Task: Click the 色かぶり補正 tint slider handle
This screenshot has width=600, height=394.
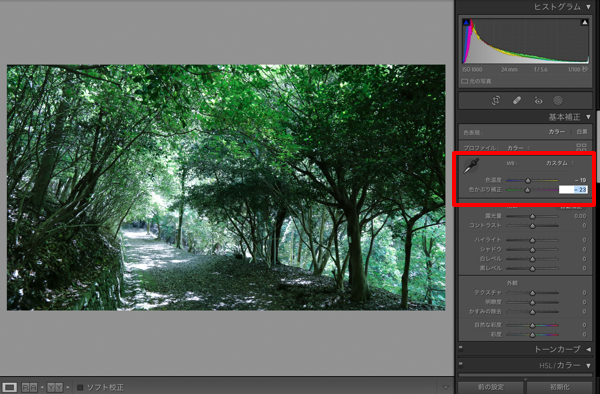Action: [527, 190]
